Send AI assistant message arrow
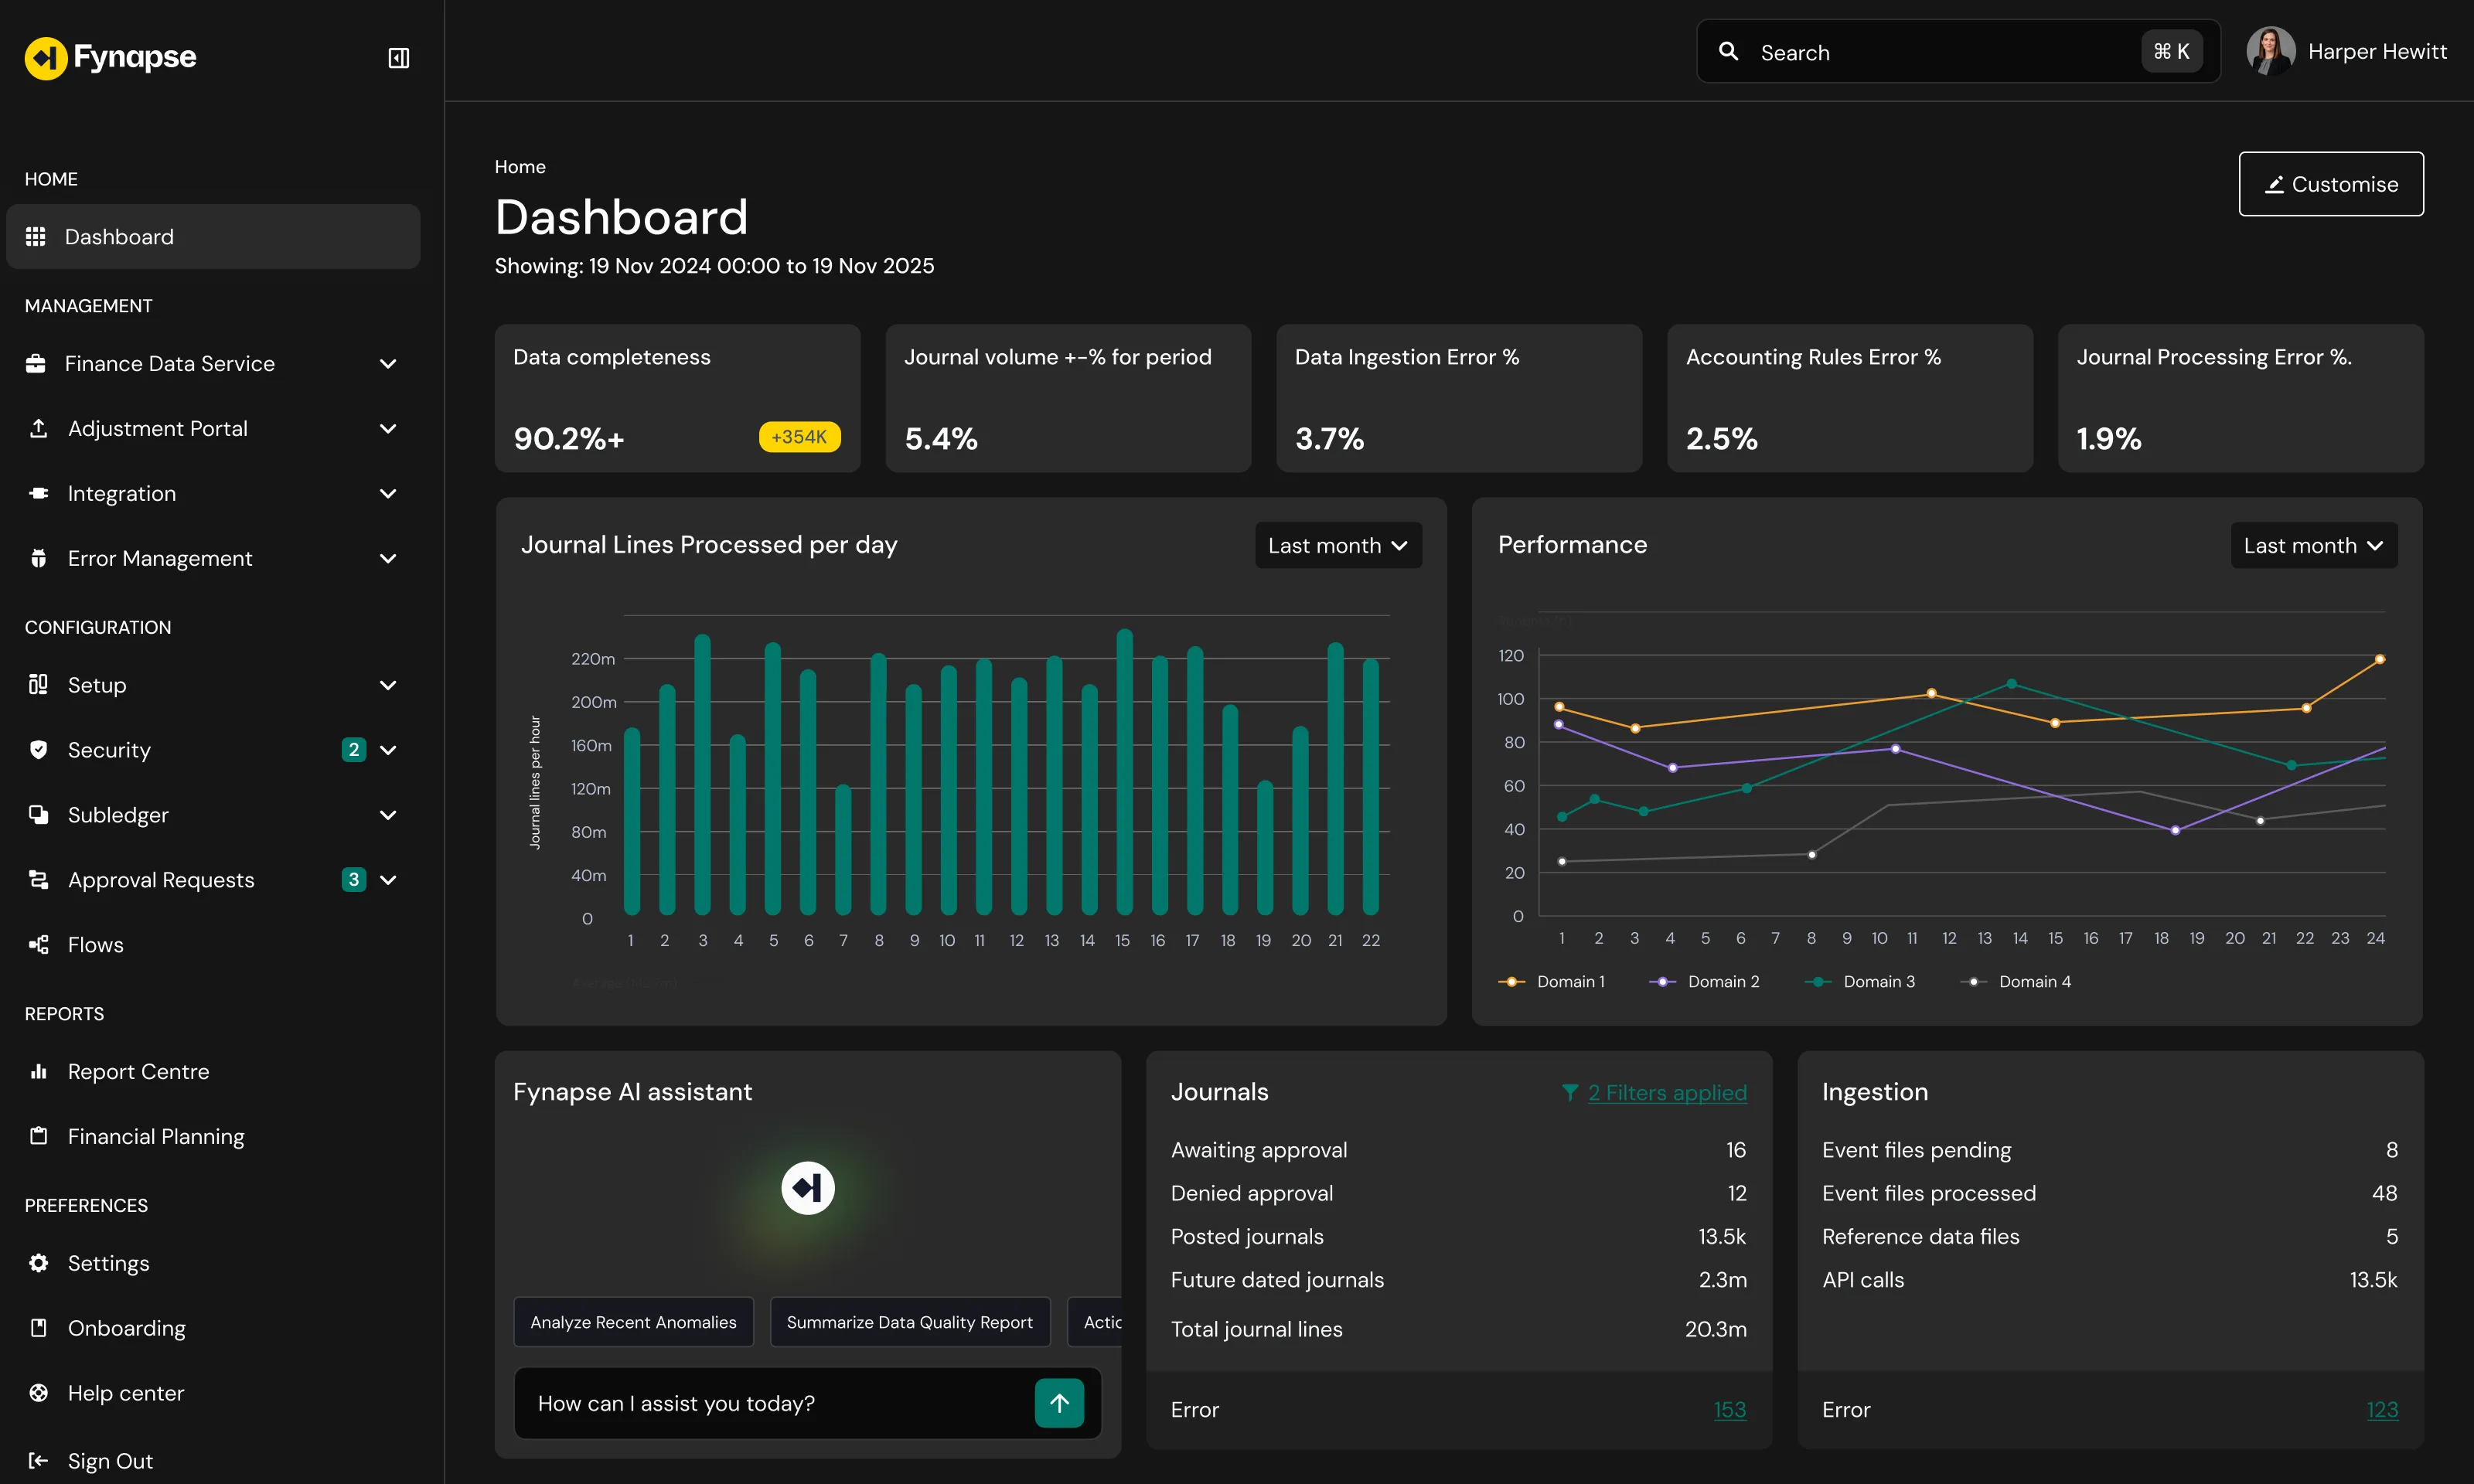 [1059, 1403]
